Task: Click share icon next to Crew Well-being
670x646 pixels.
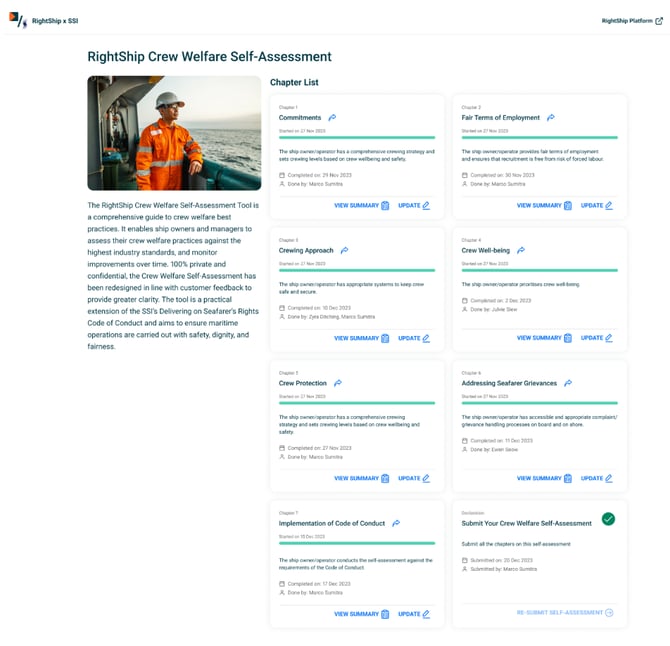Action: (x=521, y=250)
